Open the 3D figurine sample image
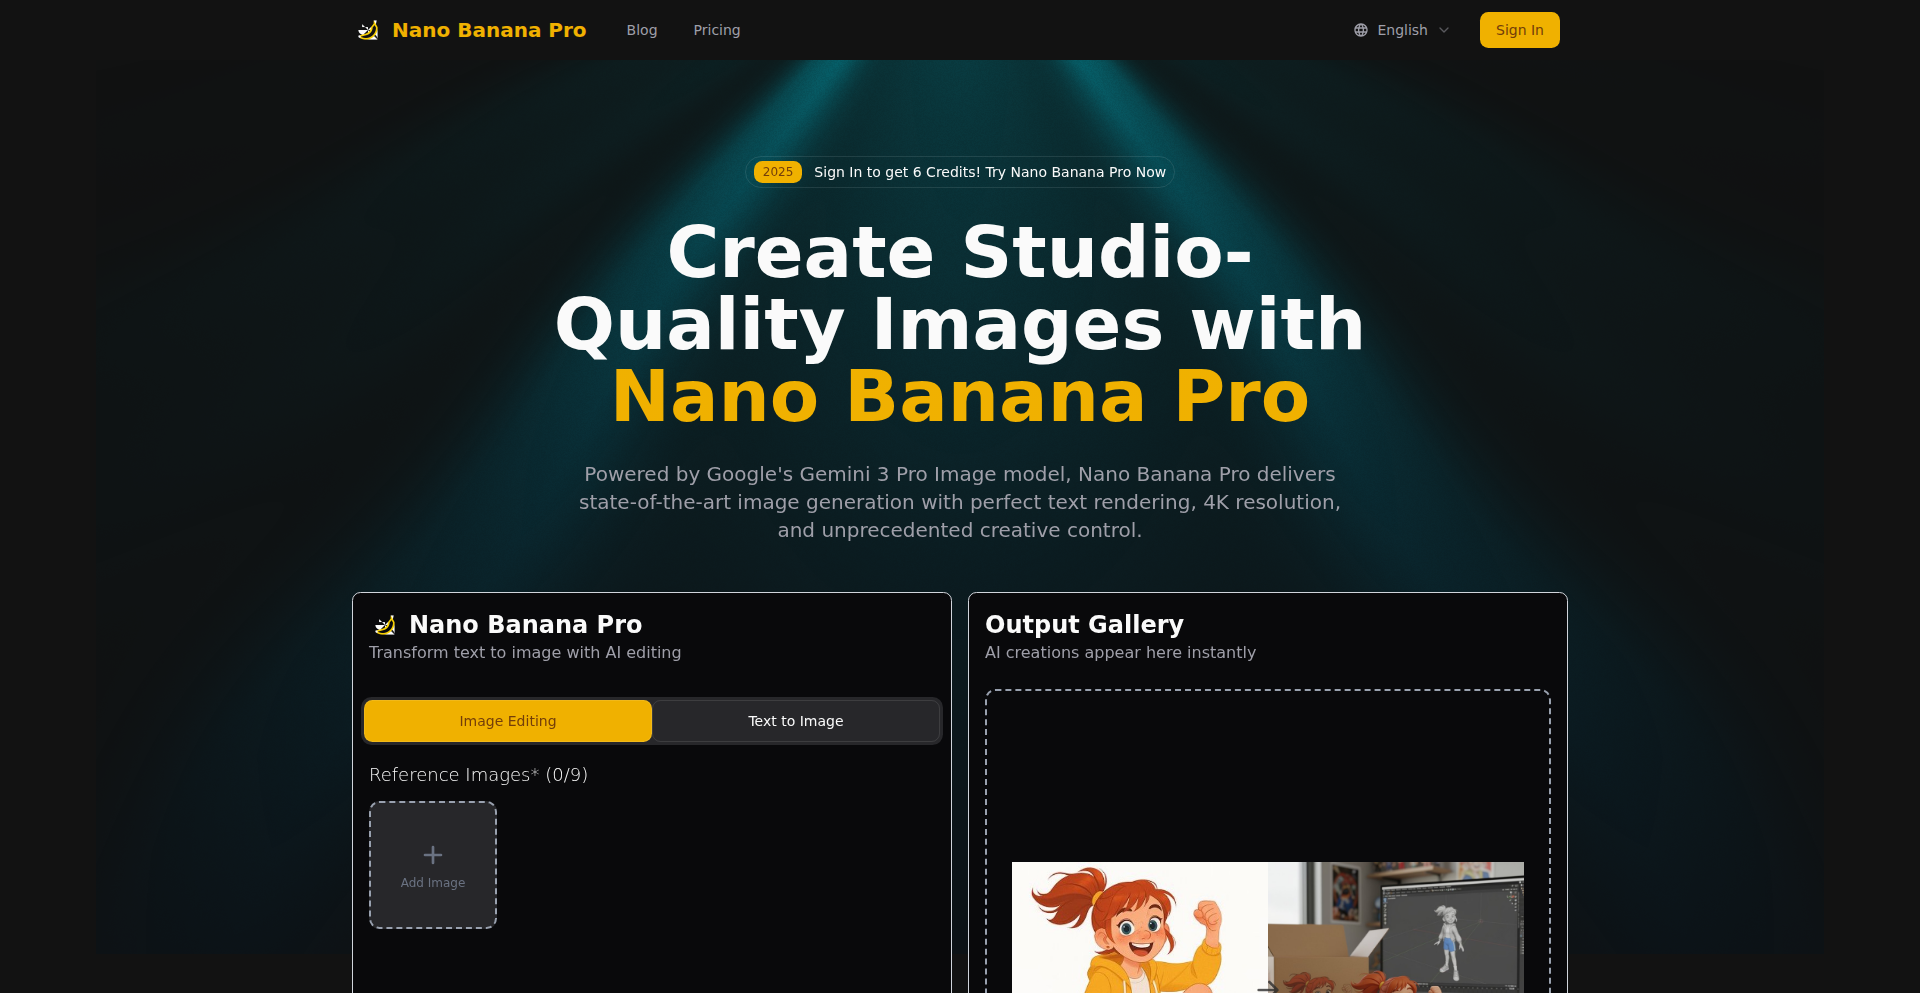 pos(1396,927)
